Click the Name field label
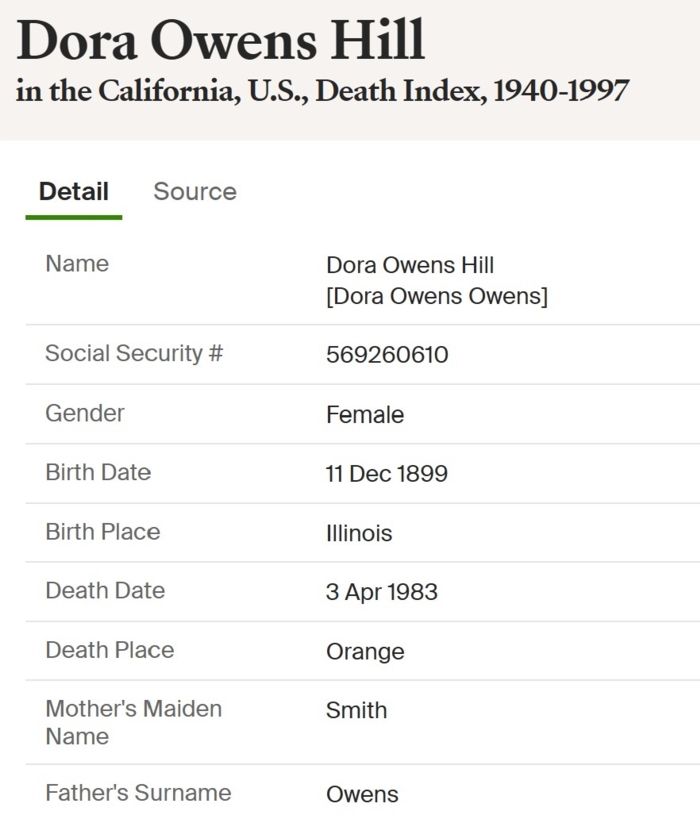 tap(77, 264)
